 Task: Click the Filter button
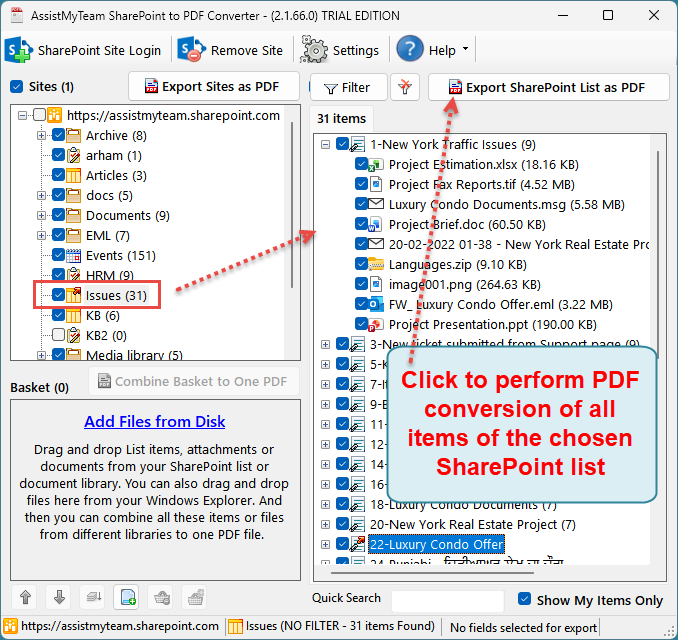point(348,87)
